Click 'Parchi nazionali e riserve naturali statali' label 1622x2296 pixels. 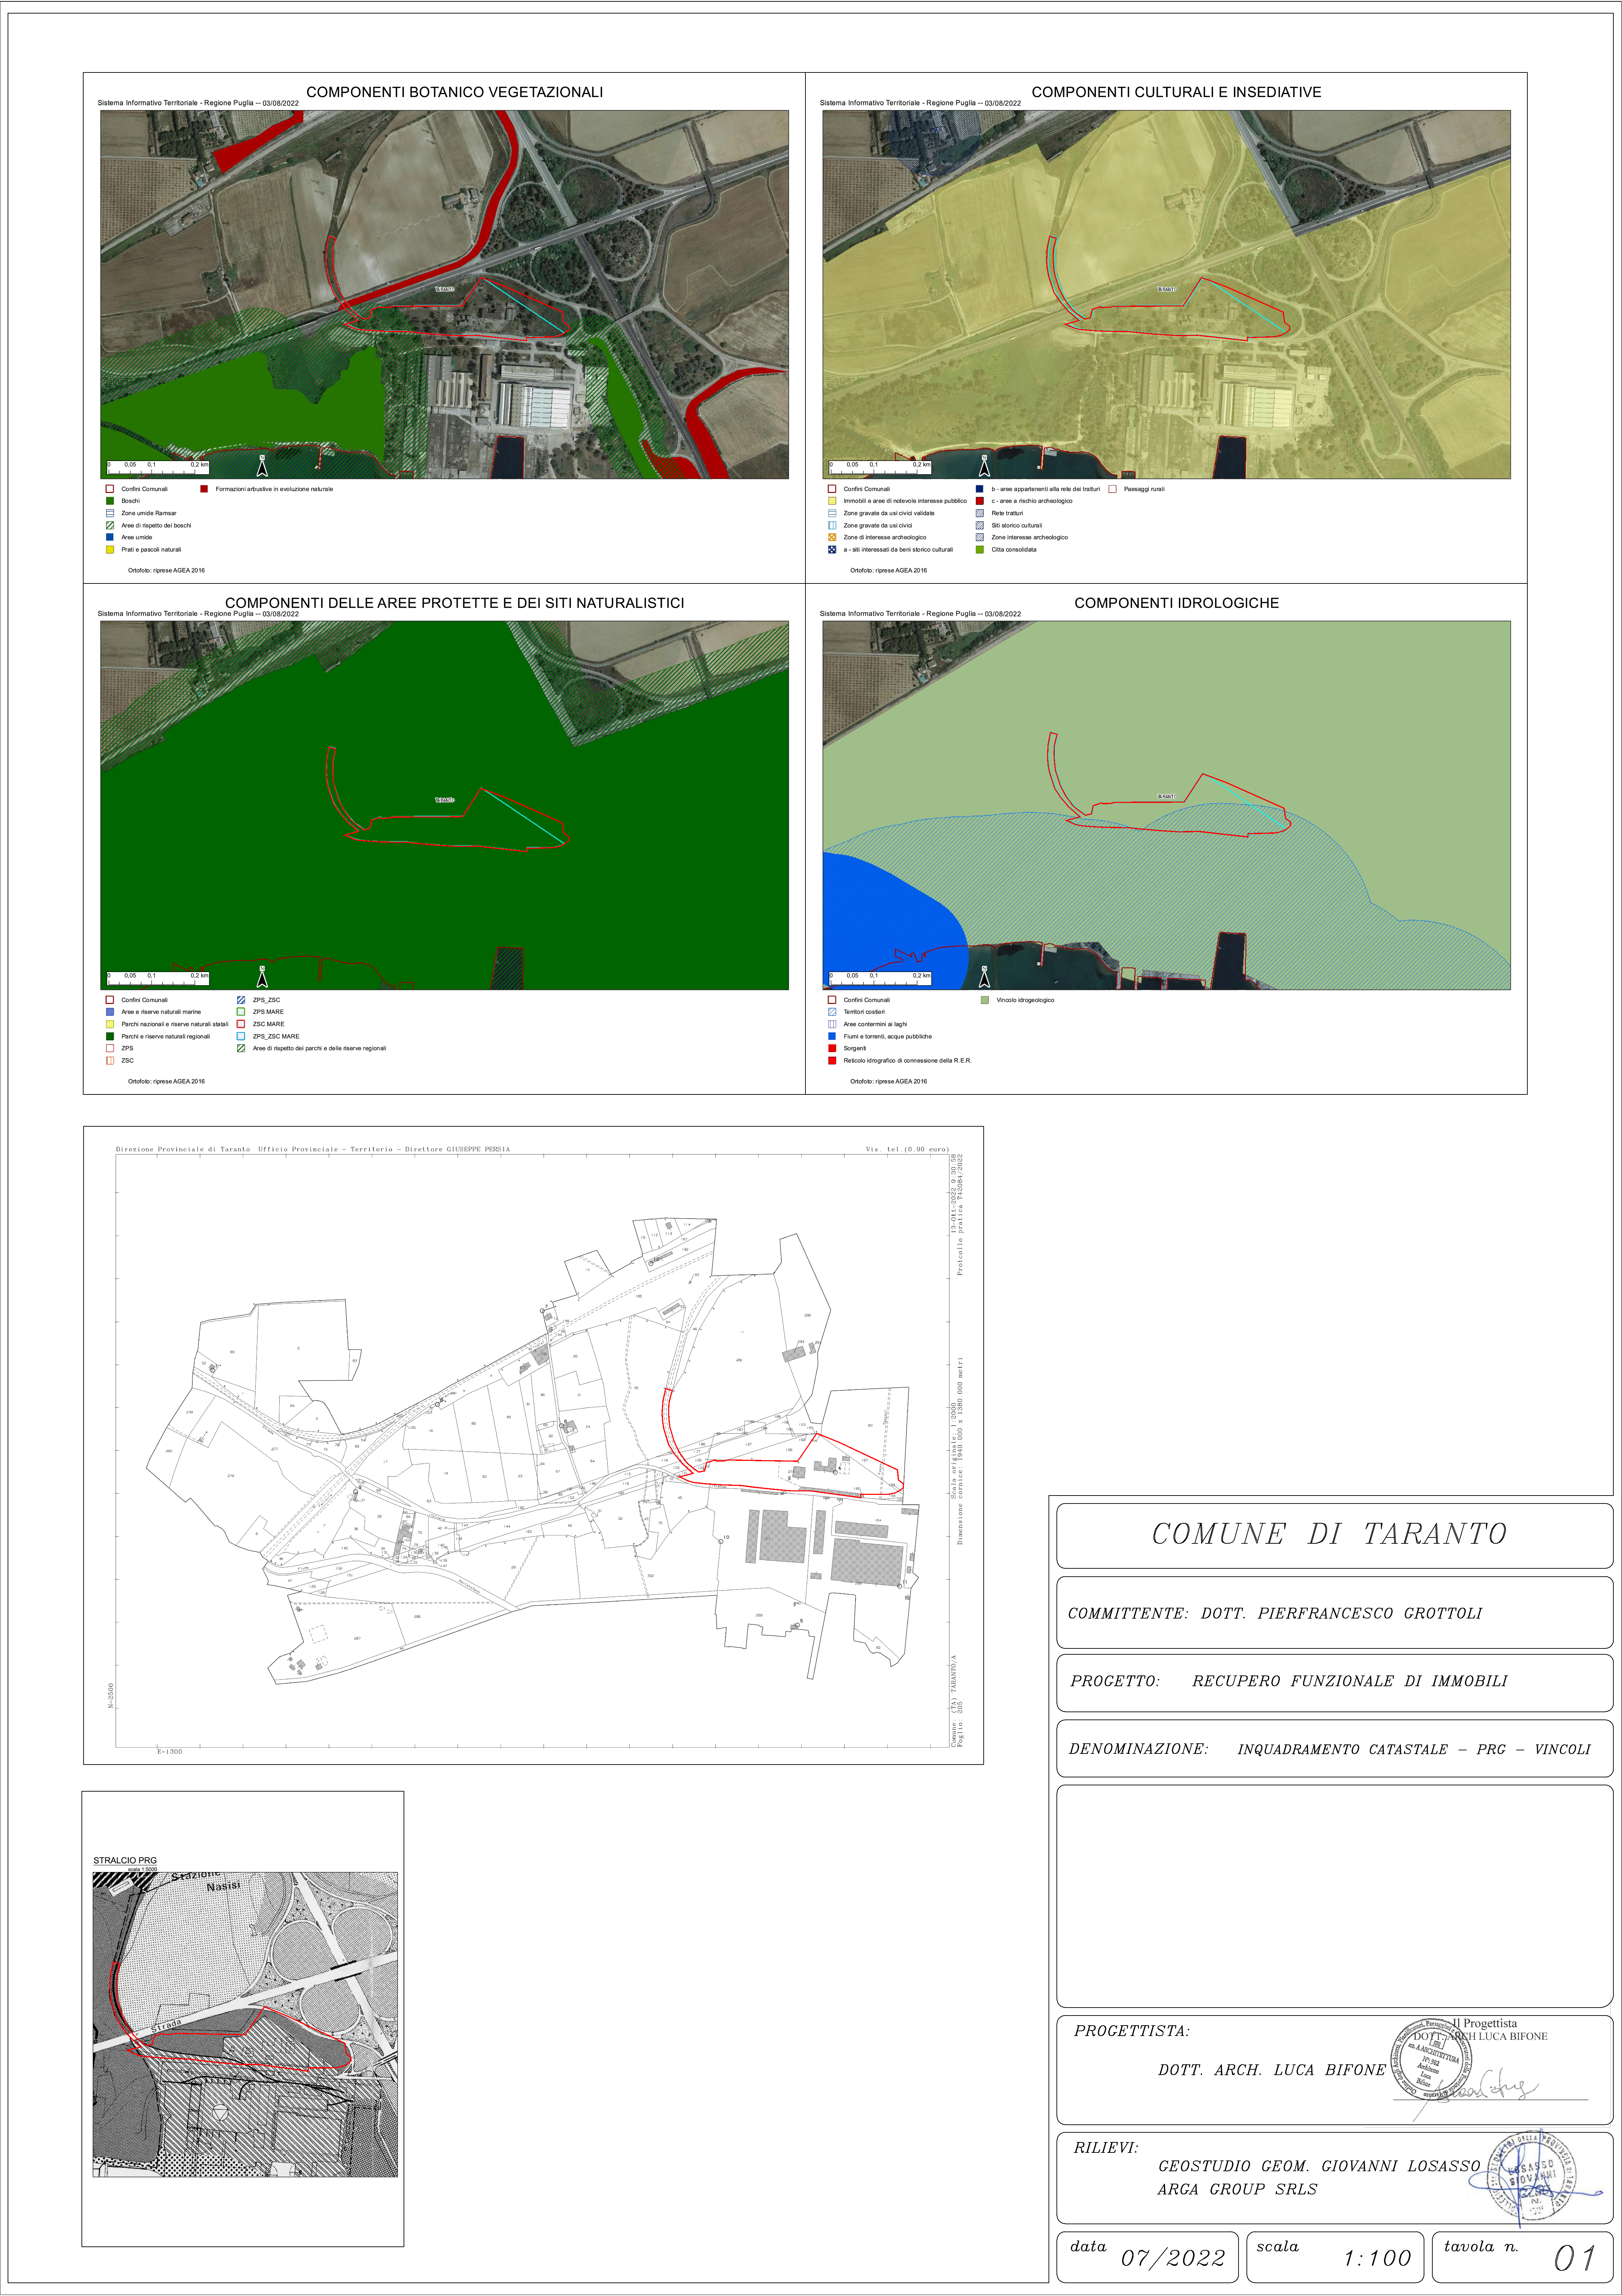tap(175, 1024)
